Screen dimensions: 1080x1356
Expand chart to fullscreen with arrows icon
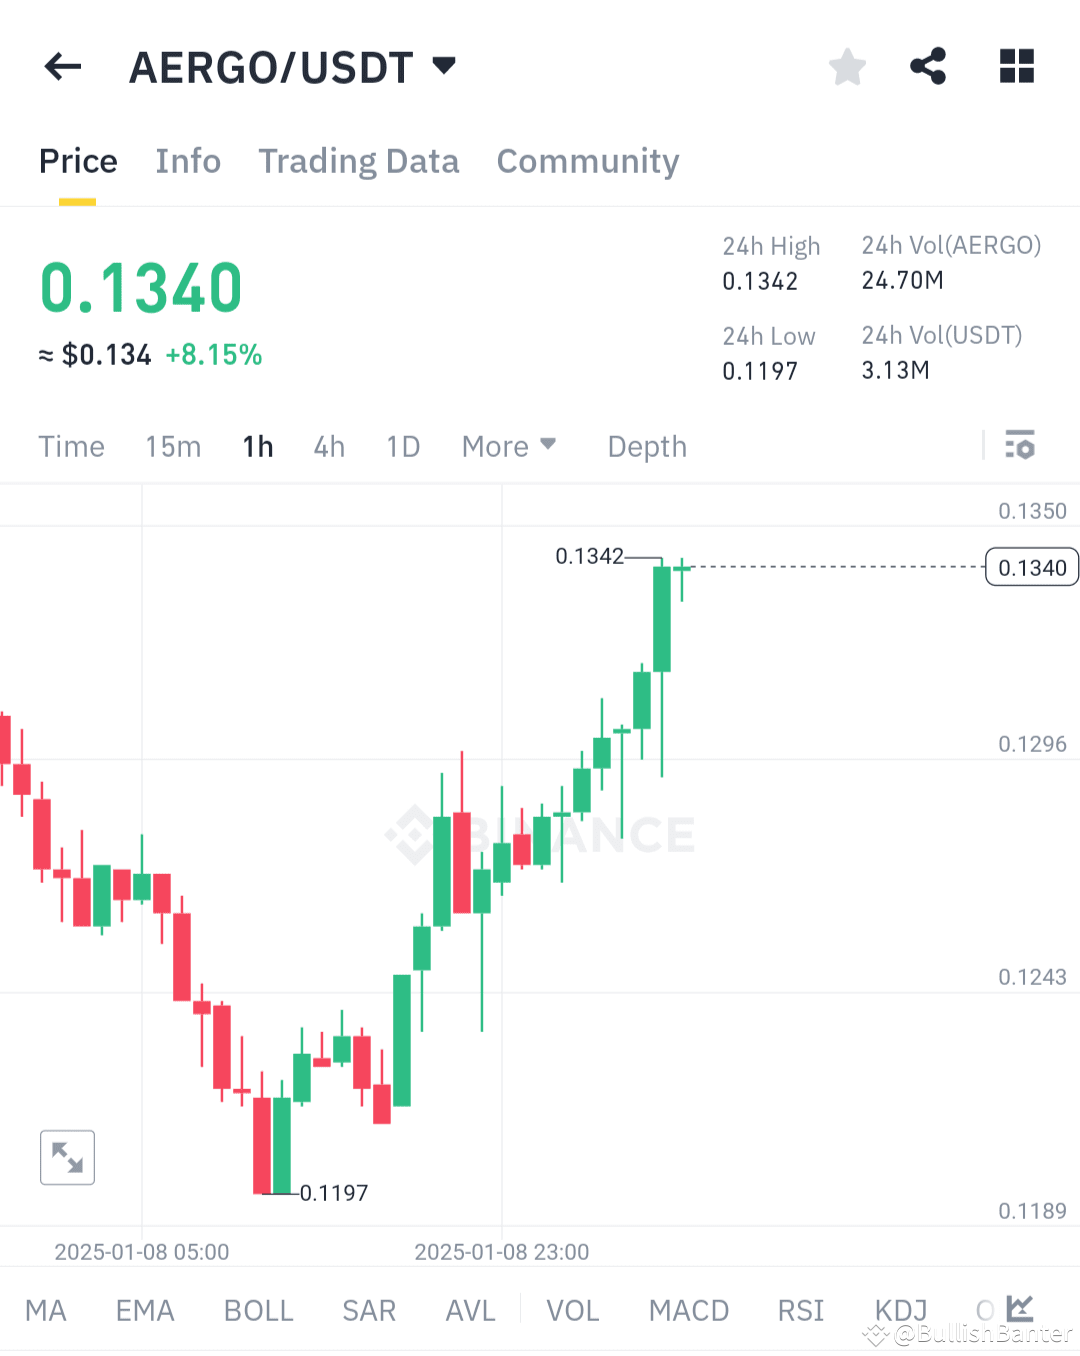(66, 1157)
